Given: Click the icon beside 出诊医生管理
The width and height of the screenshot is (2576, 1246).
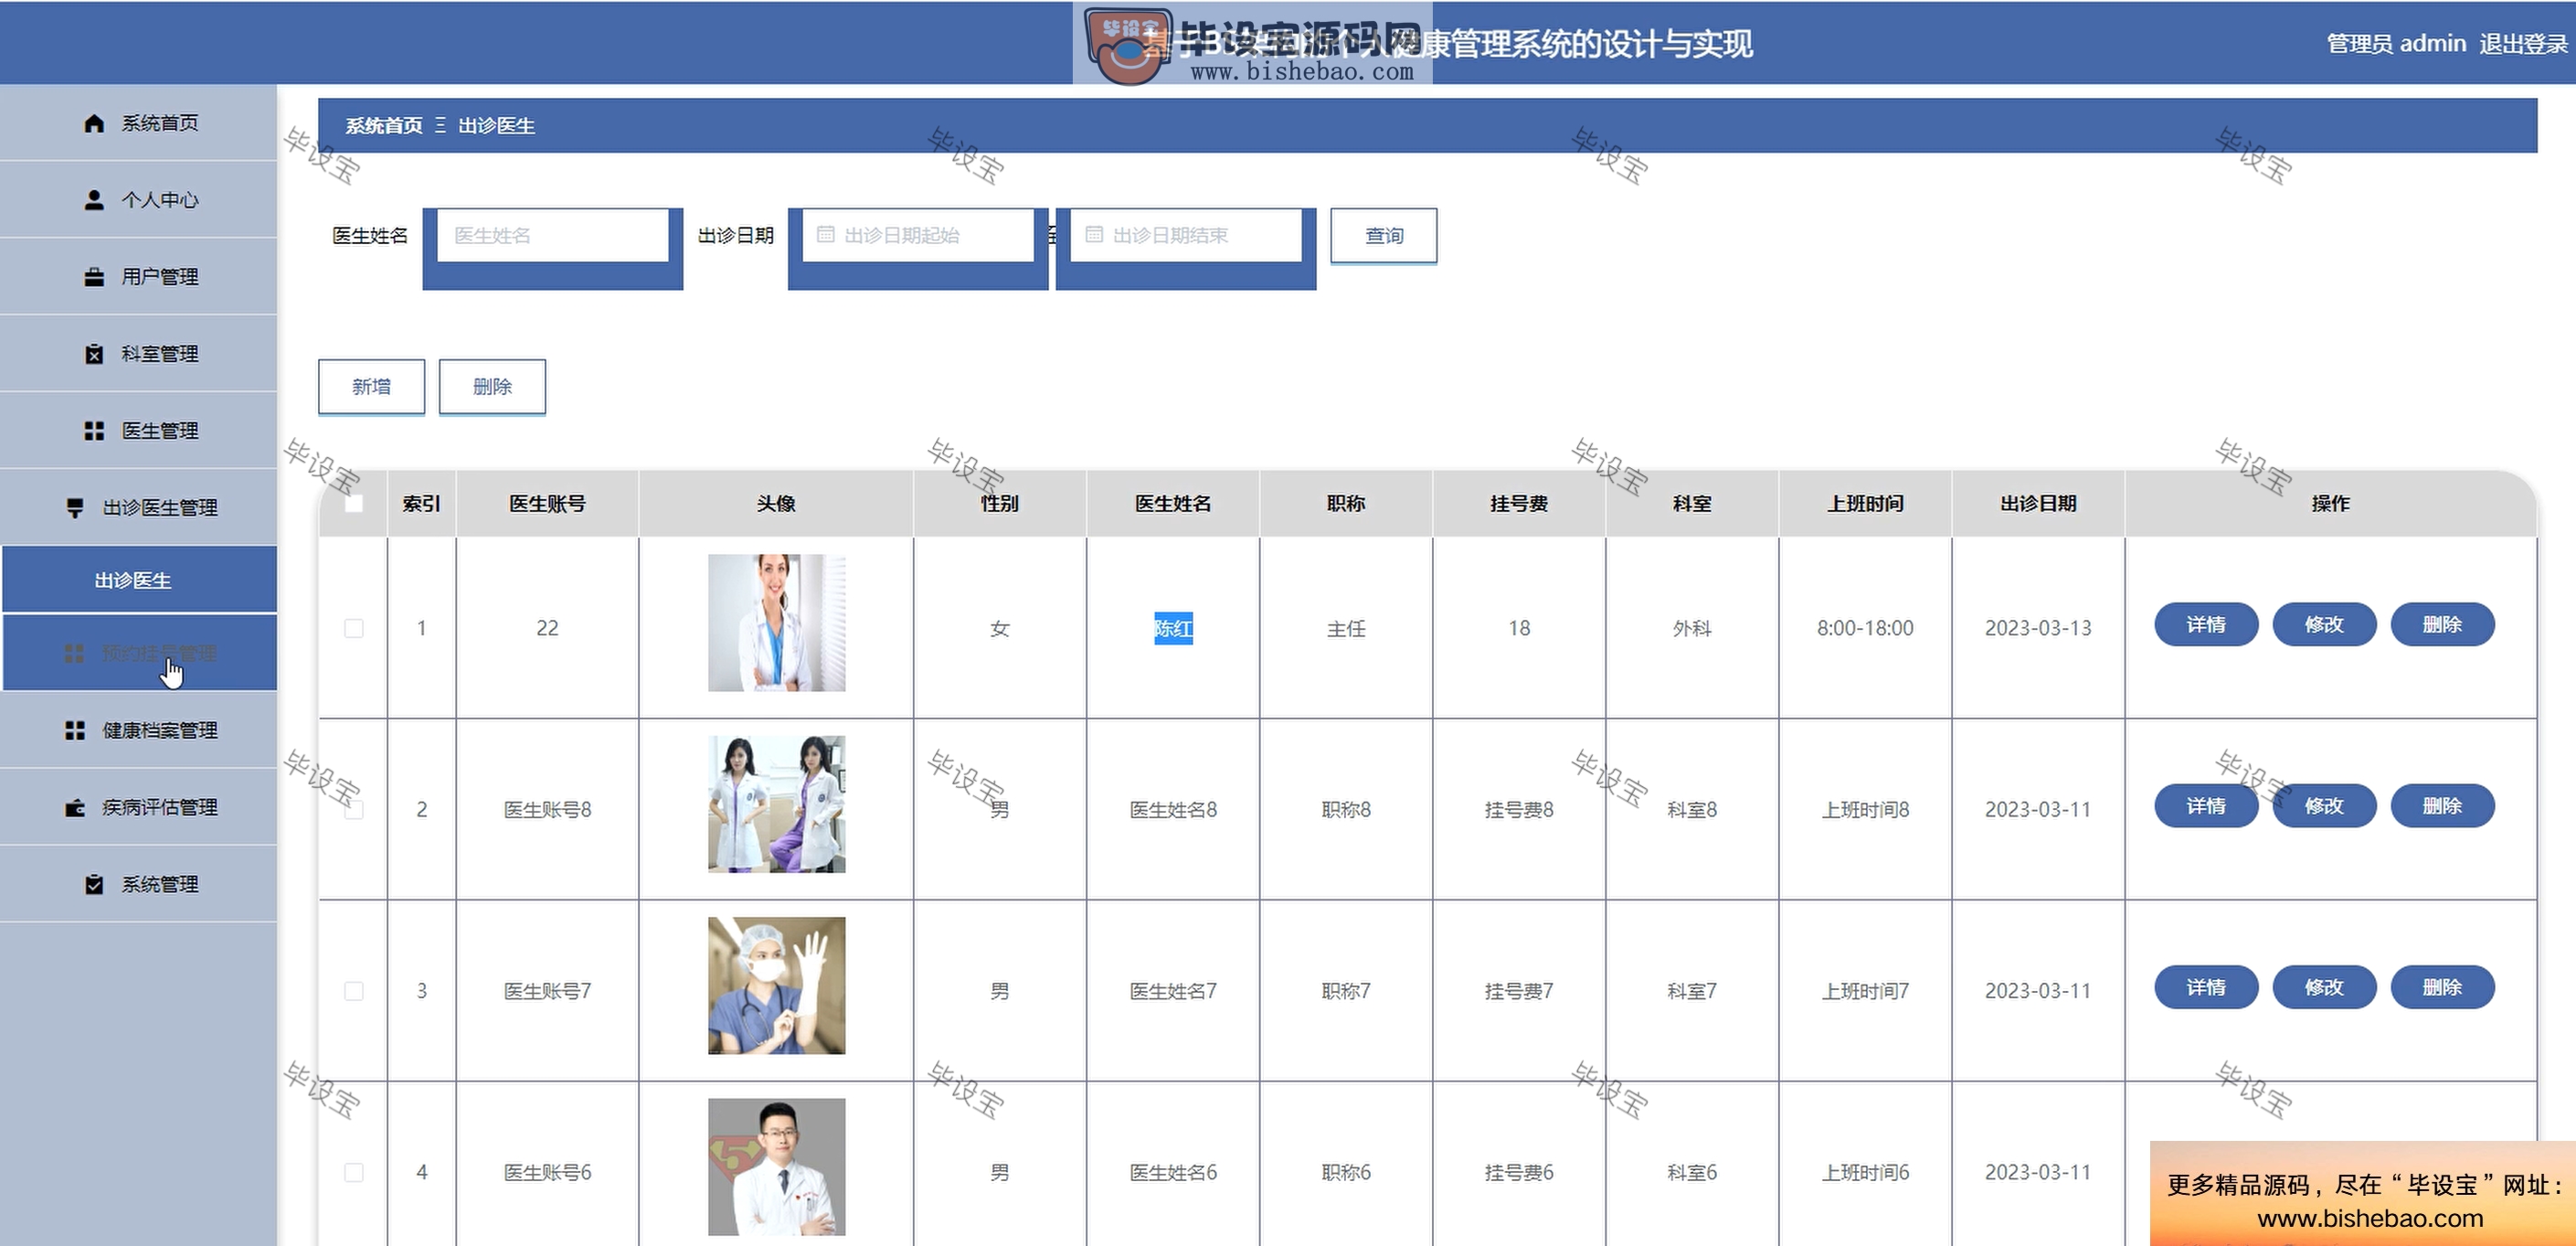Looking at the screenshot, I should pos(75,508).
